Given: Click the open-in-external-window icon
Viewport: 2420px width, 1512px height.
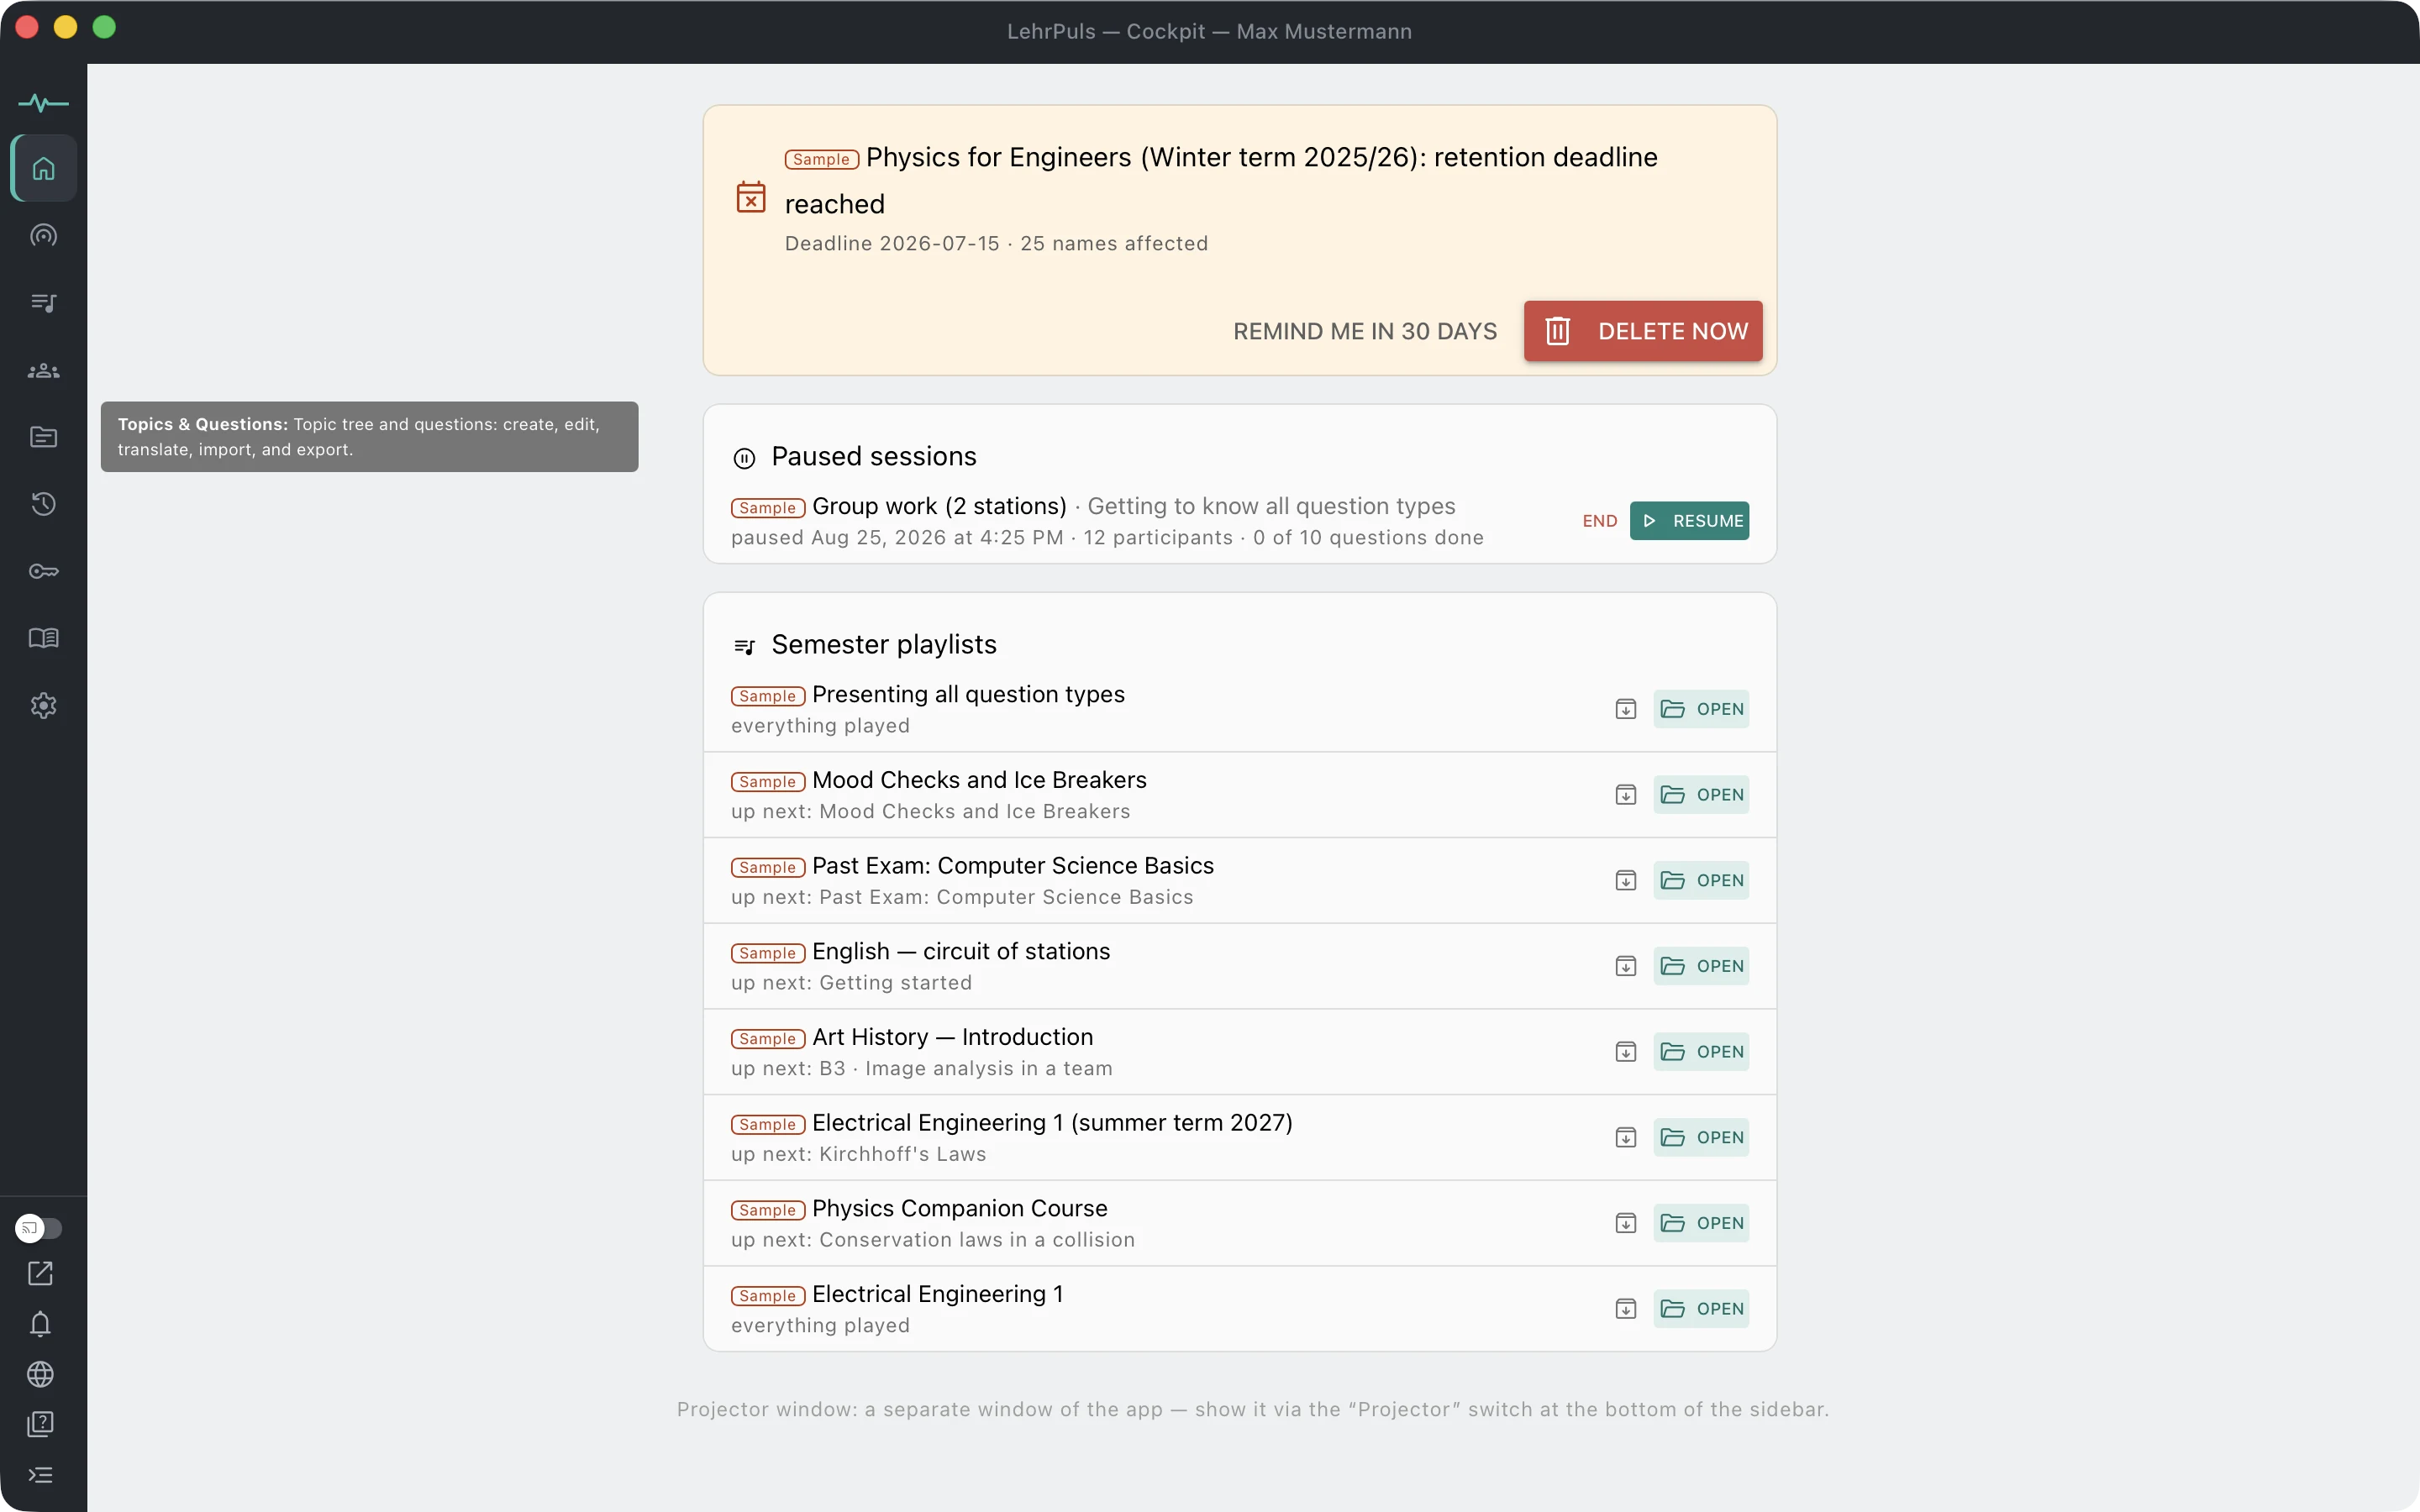Looking at the screenshot, I should click(40, 1273).
